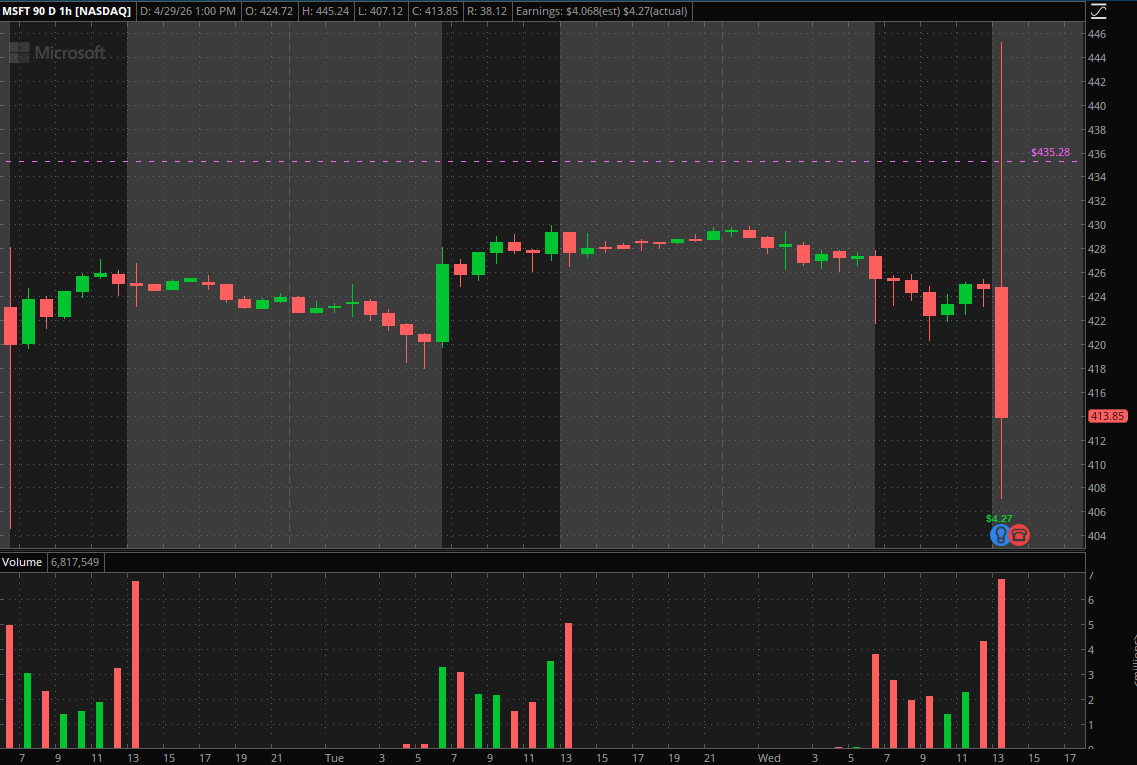Image resolution: width=1137 pixels, height=765 pixels.
Task: Select the large red earnings candle body
Action: pyautogui.click(x=1001, y=352)
